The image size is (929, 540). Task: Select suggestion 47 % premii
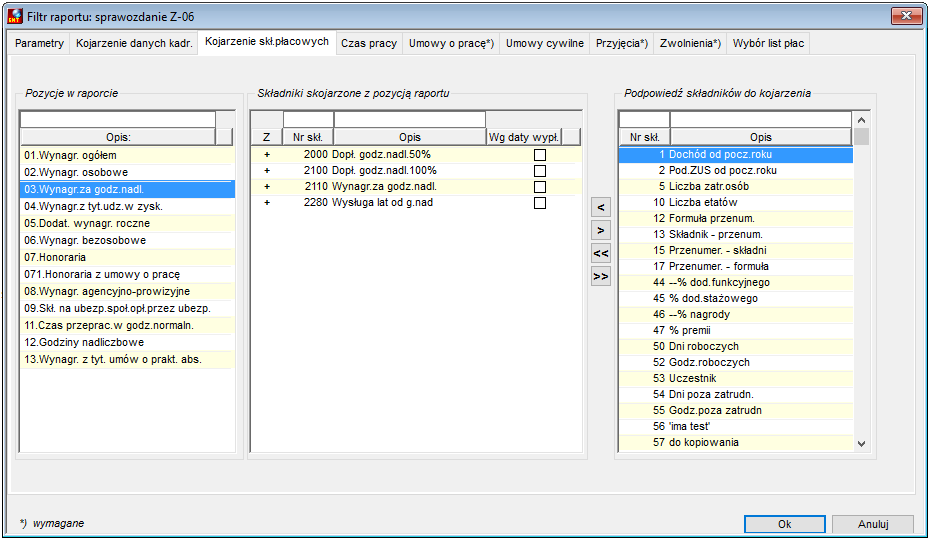coord(736,331)
